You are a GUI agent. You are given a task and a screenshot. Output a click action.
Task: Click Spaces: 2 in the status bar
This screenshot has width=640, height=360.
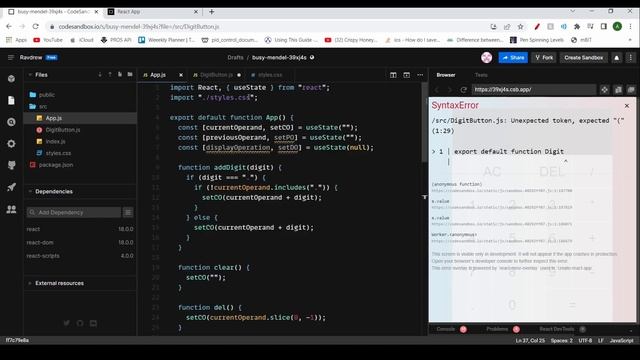pos(562,340)
